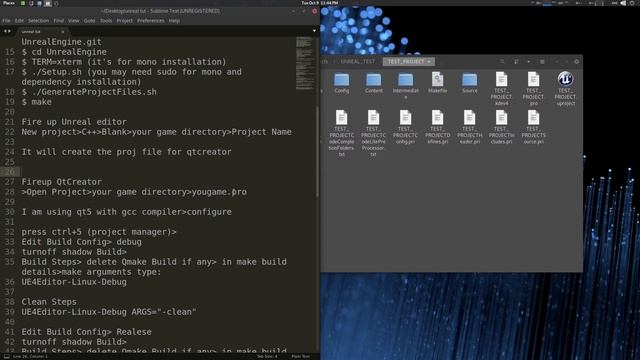The image size is (640, 360).
Task: Click line 18 './GenerateProjectFiles.sh'
Action: (89, 92)
